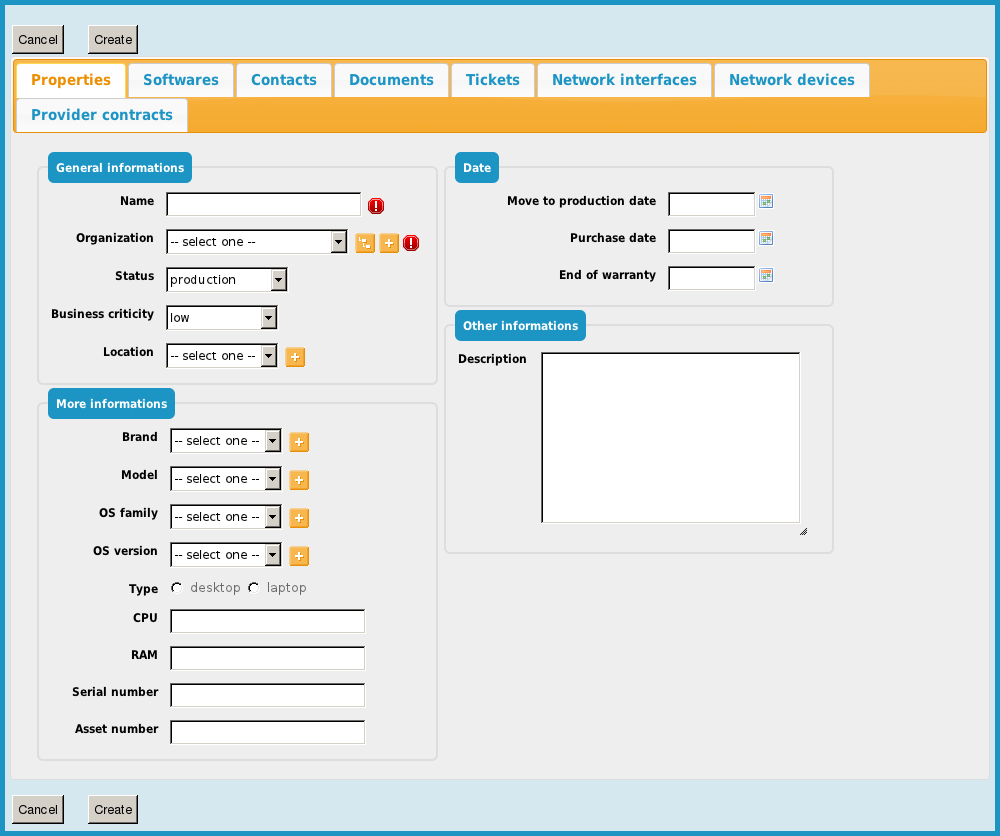This screenshot has width=1000, height=836.
Task: Click the plus icon beside Organization
Action: click(x=389, y=243)
